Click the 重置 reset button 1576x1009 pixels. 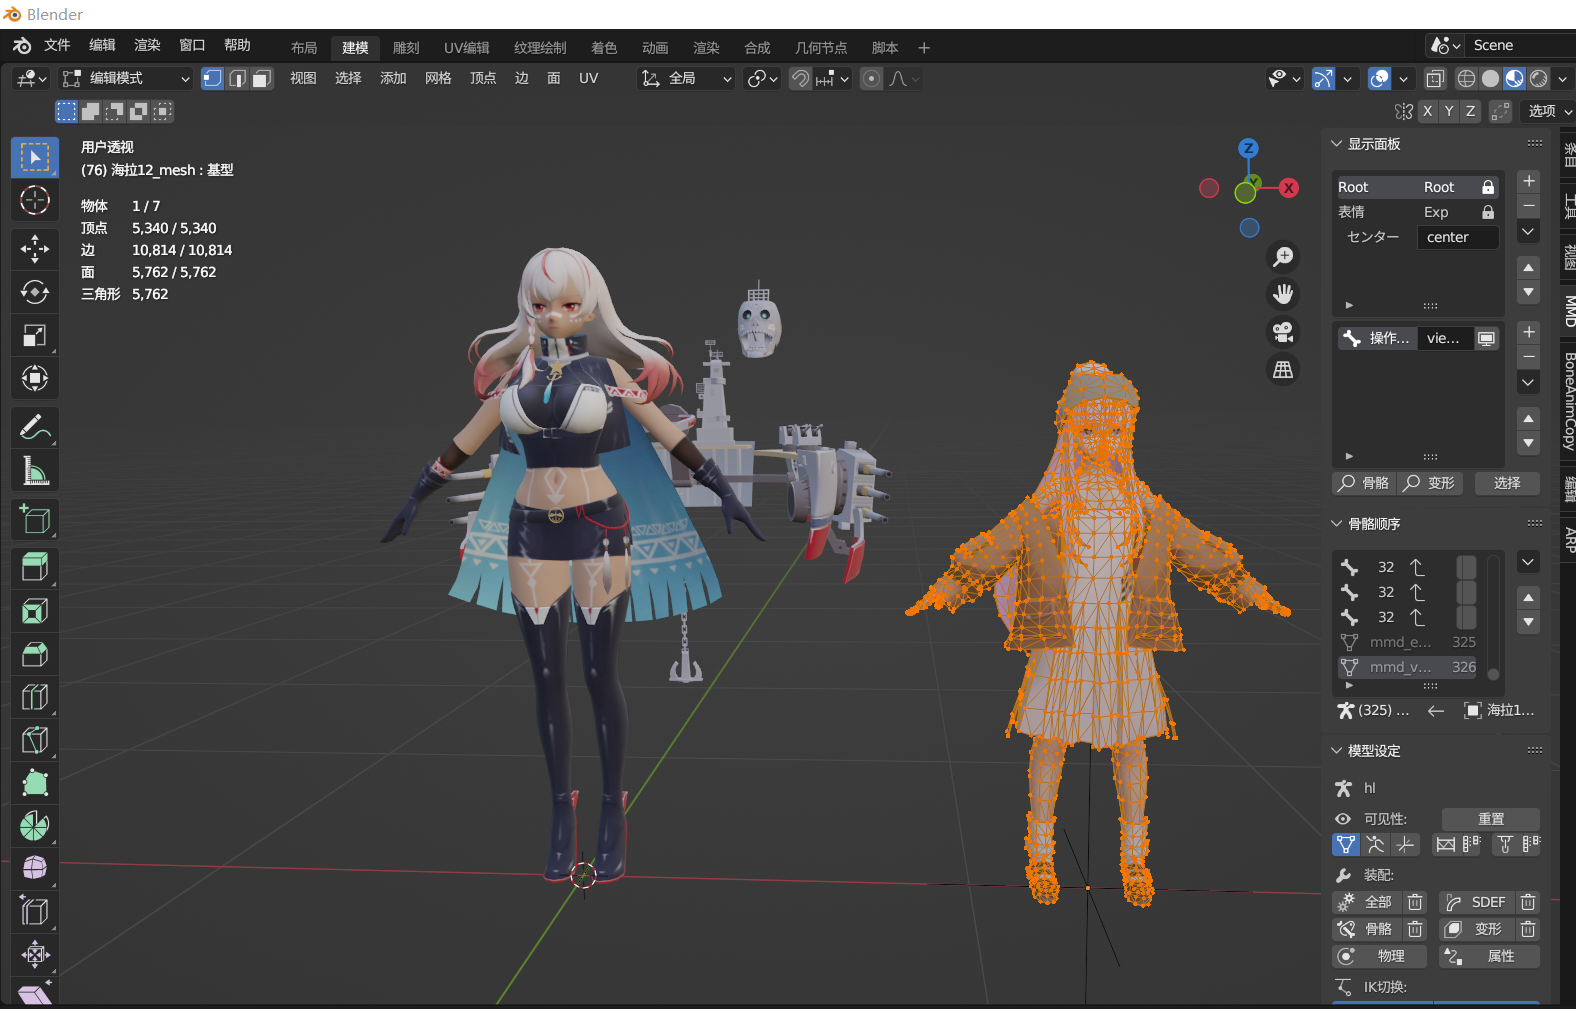(x=1491, y=819)
